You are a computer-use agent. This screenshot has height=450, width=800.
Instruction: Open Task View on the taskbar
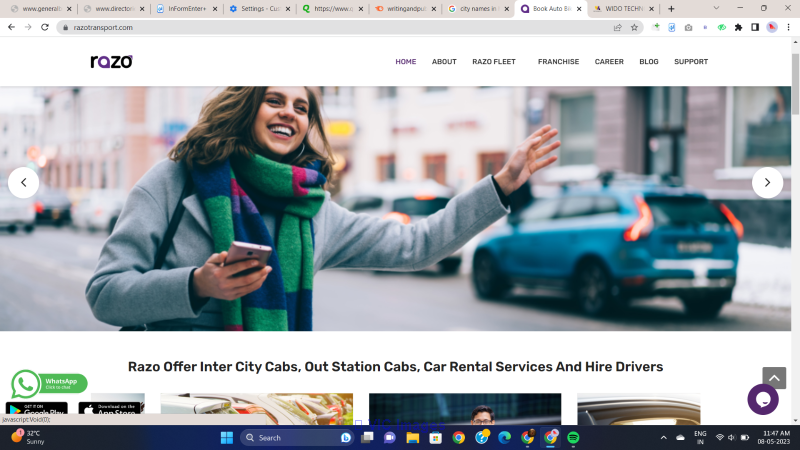pos(367,438)
